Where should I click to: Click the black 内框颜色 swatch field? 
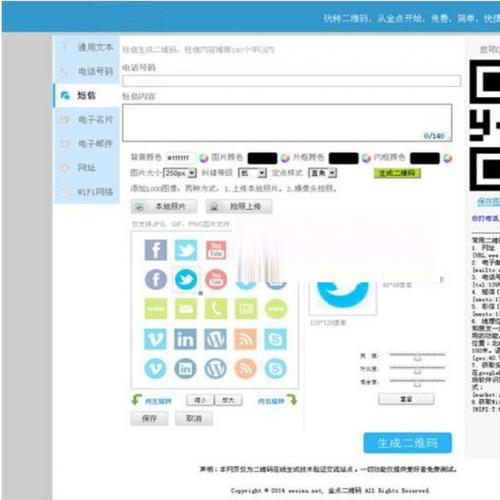tap(425, 158)
